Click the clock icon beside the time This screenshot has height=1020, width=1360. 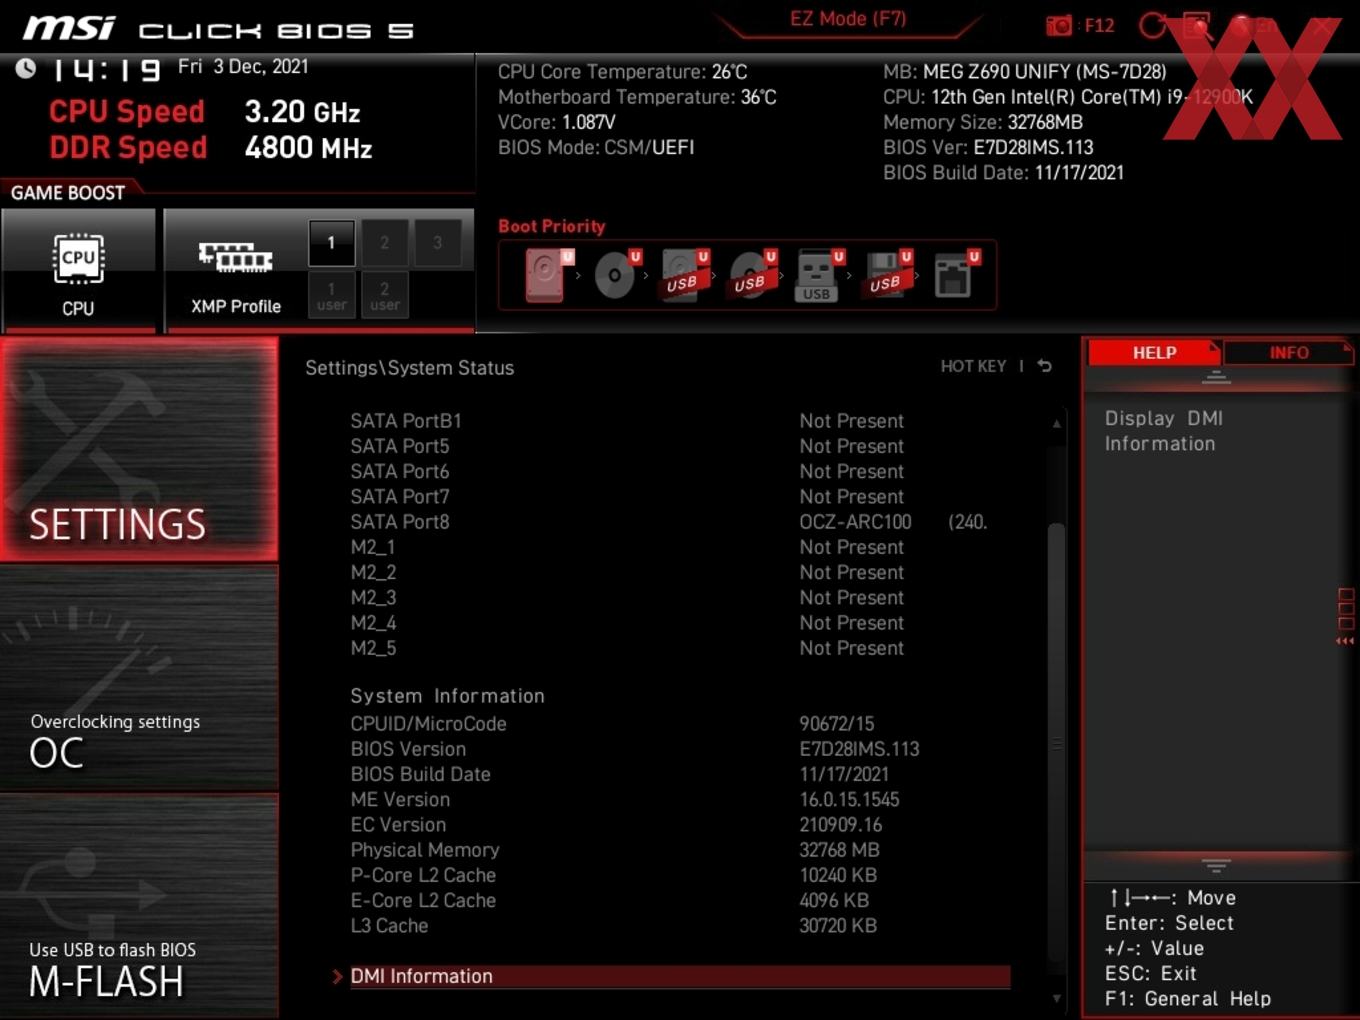pos(26,68)
